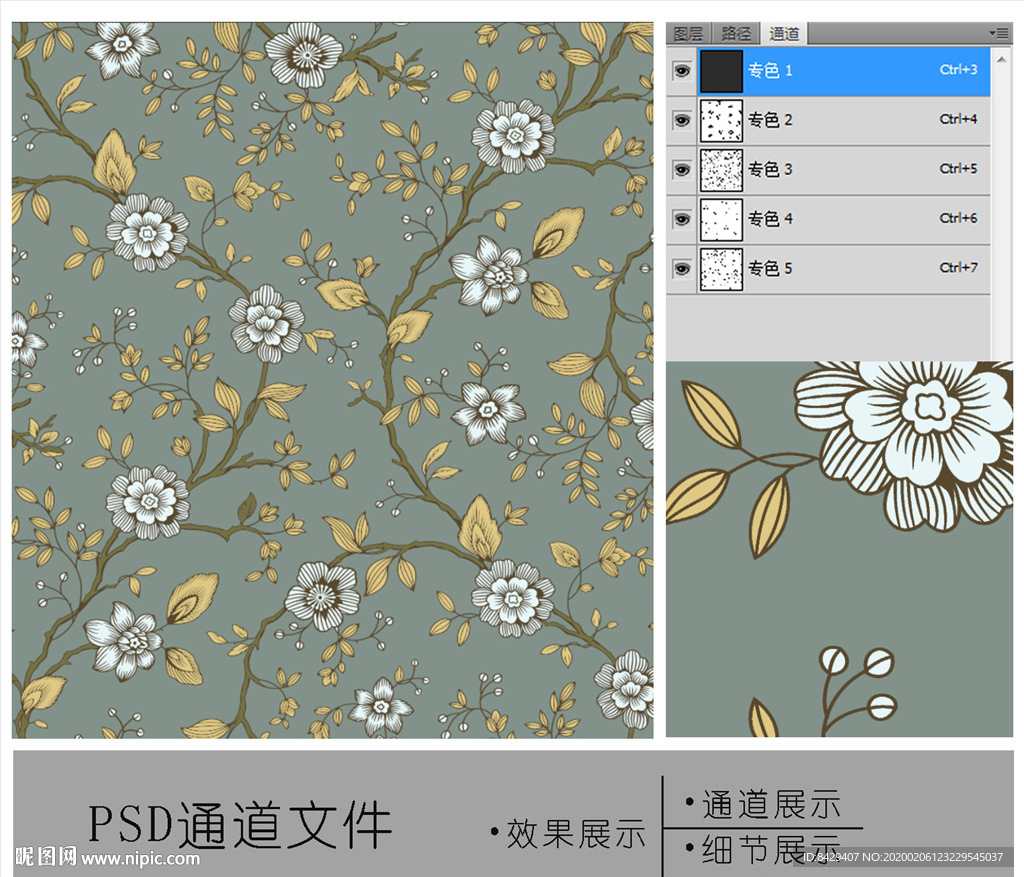This screenshot has width=1024, height=877.
Task: Click the scroll-up arrow in channels panel
Action: point(1001,59)
